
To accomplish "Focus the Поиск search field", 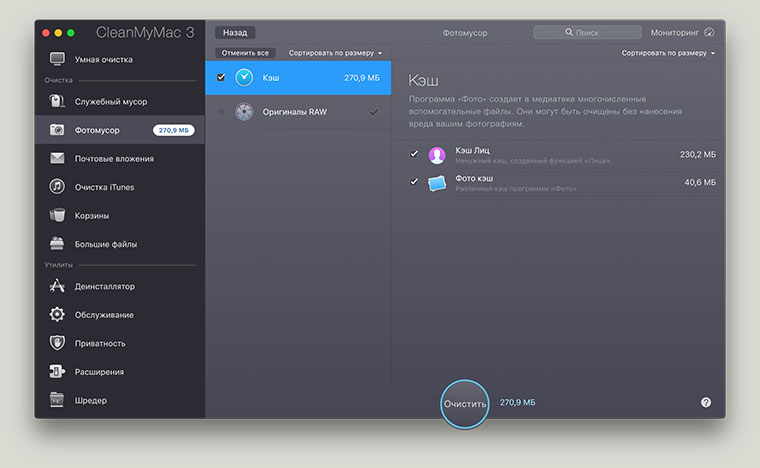I will tap(587, 32).
